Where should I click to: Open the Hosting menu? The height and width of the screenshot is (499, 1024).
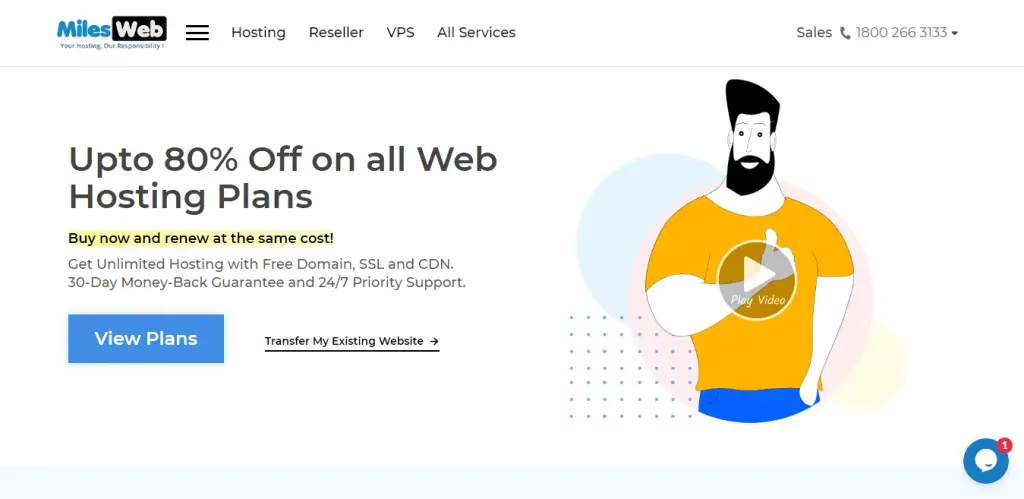pos(259,33)
